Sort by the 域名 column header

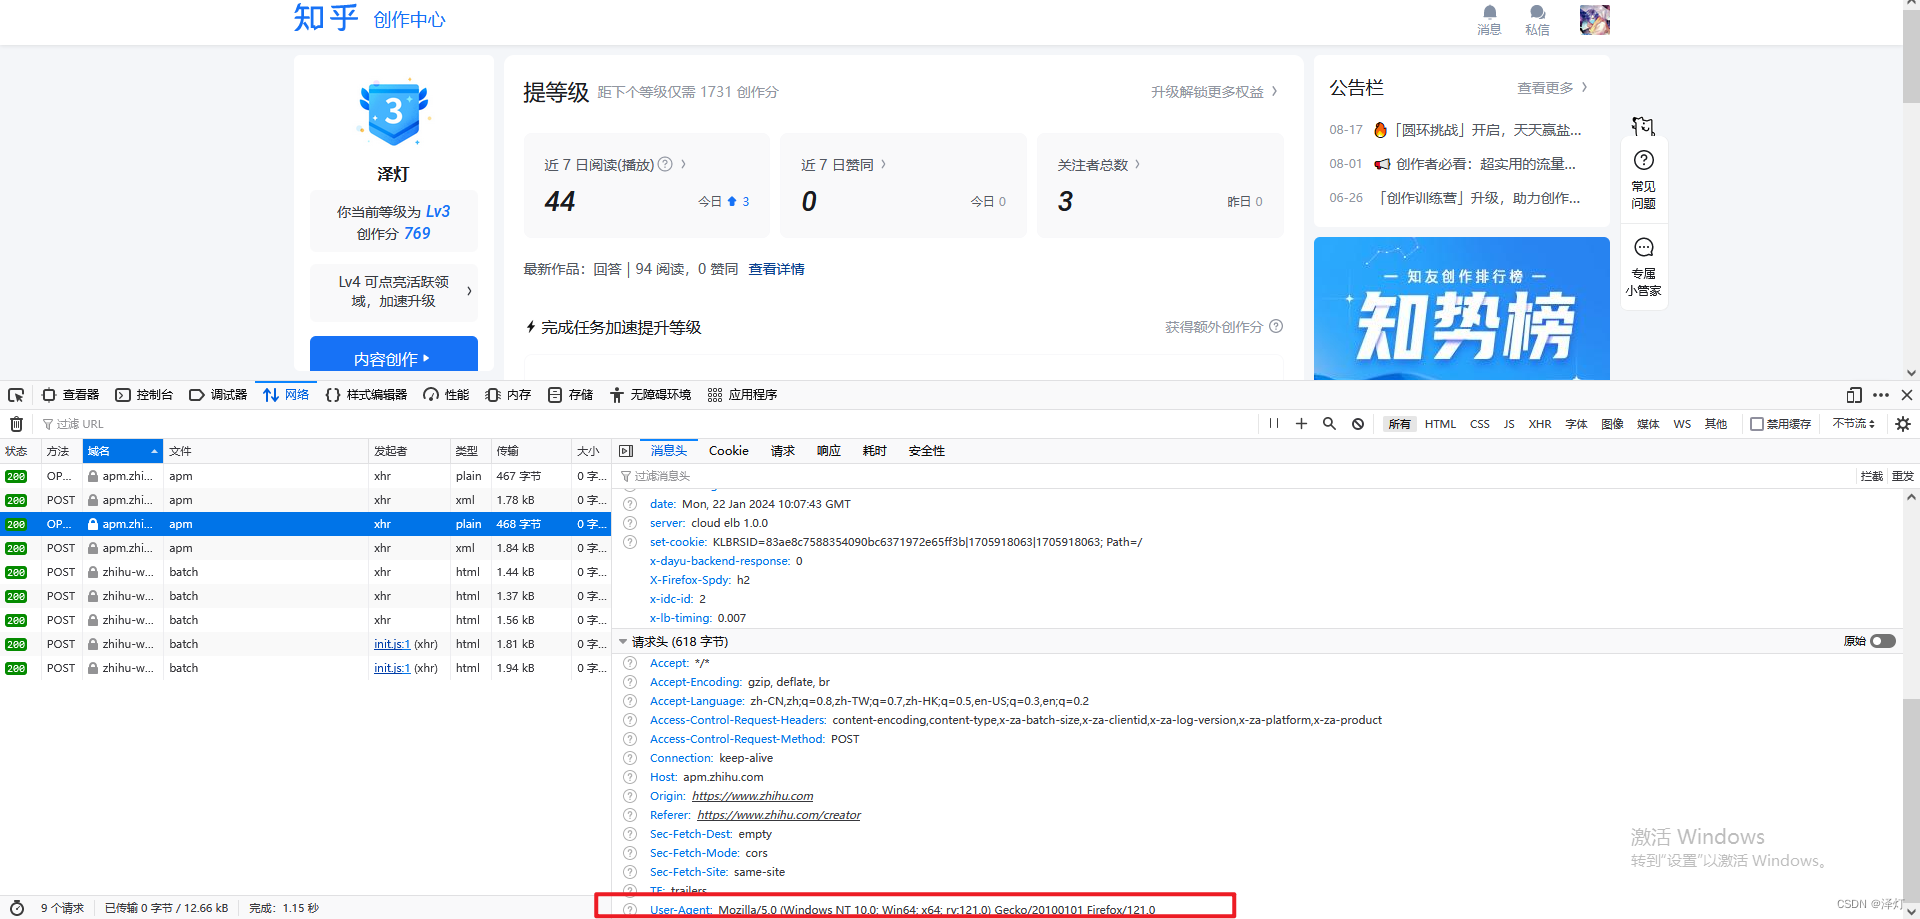pos(122,451)
